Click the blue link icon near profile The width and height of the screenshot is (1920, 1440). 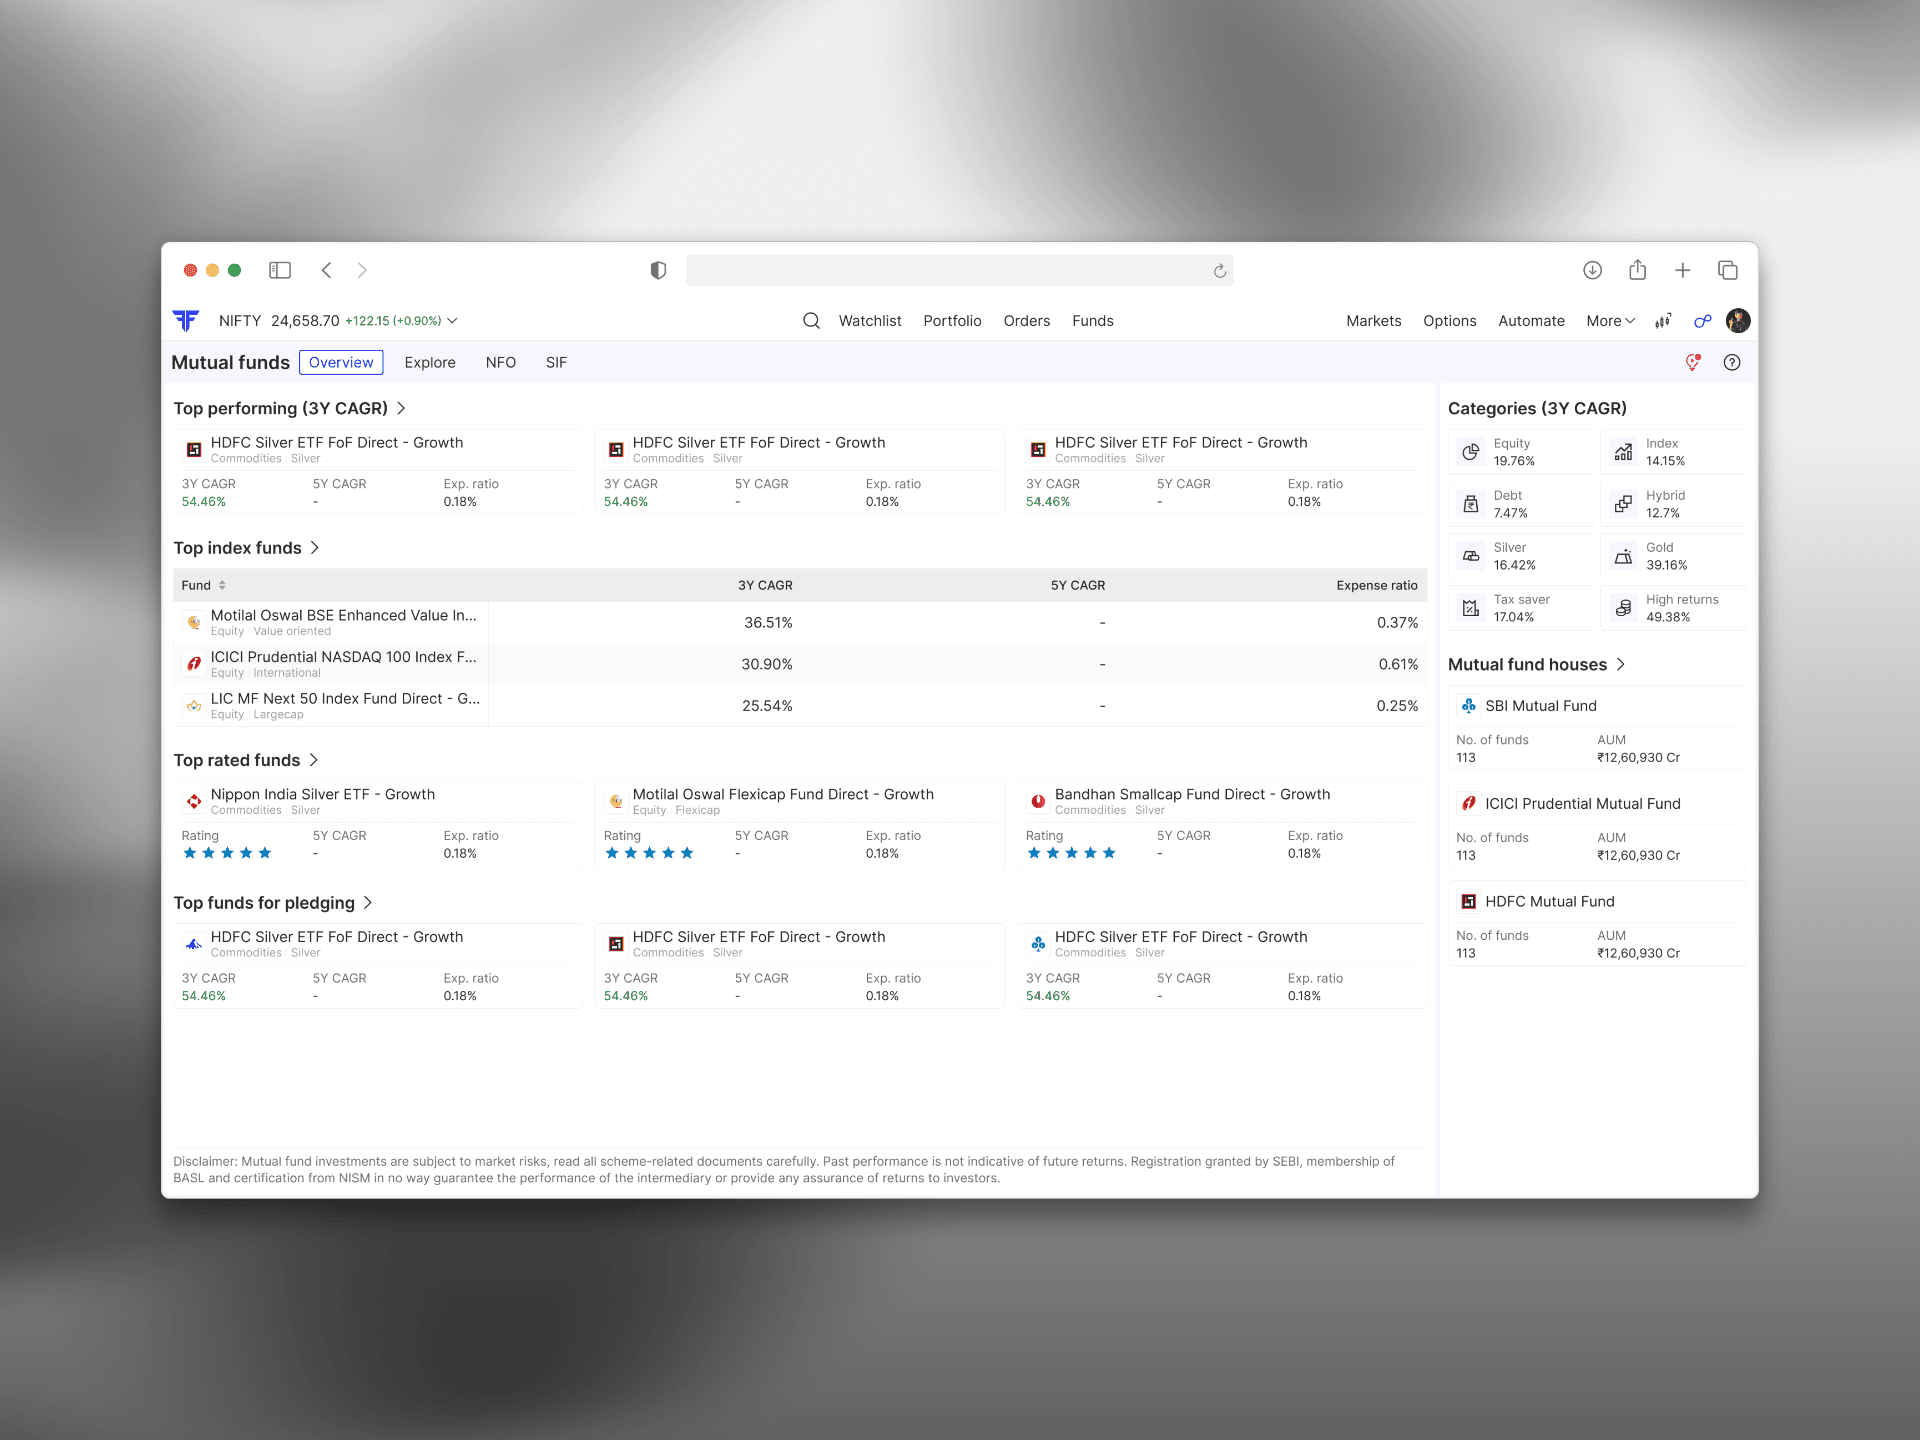pyautogui.click(x=1702, y=321)
